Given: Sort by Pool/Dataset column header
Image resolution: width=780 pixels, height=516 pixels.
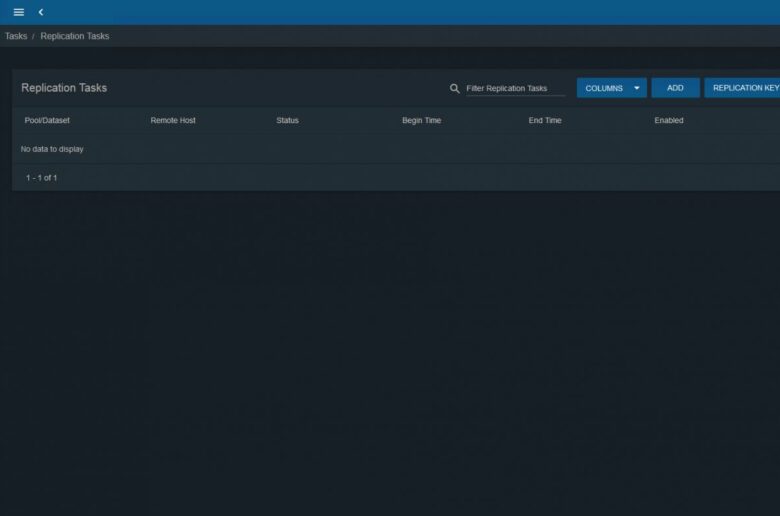Looking at the screenshot, I should [x=47, y=120].
